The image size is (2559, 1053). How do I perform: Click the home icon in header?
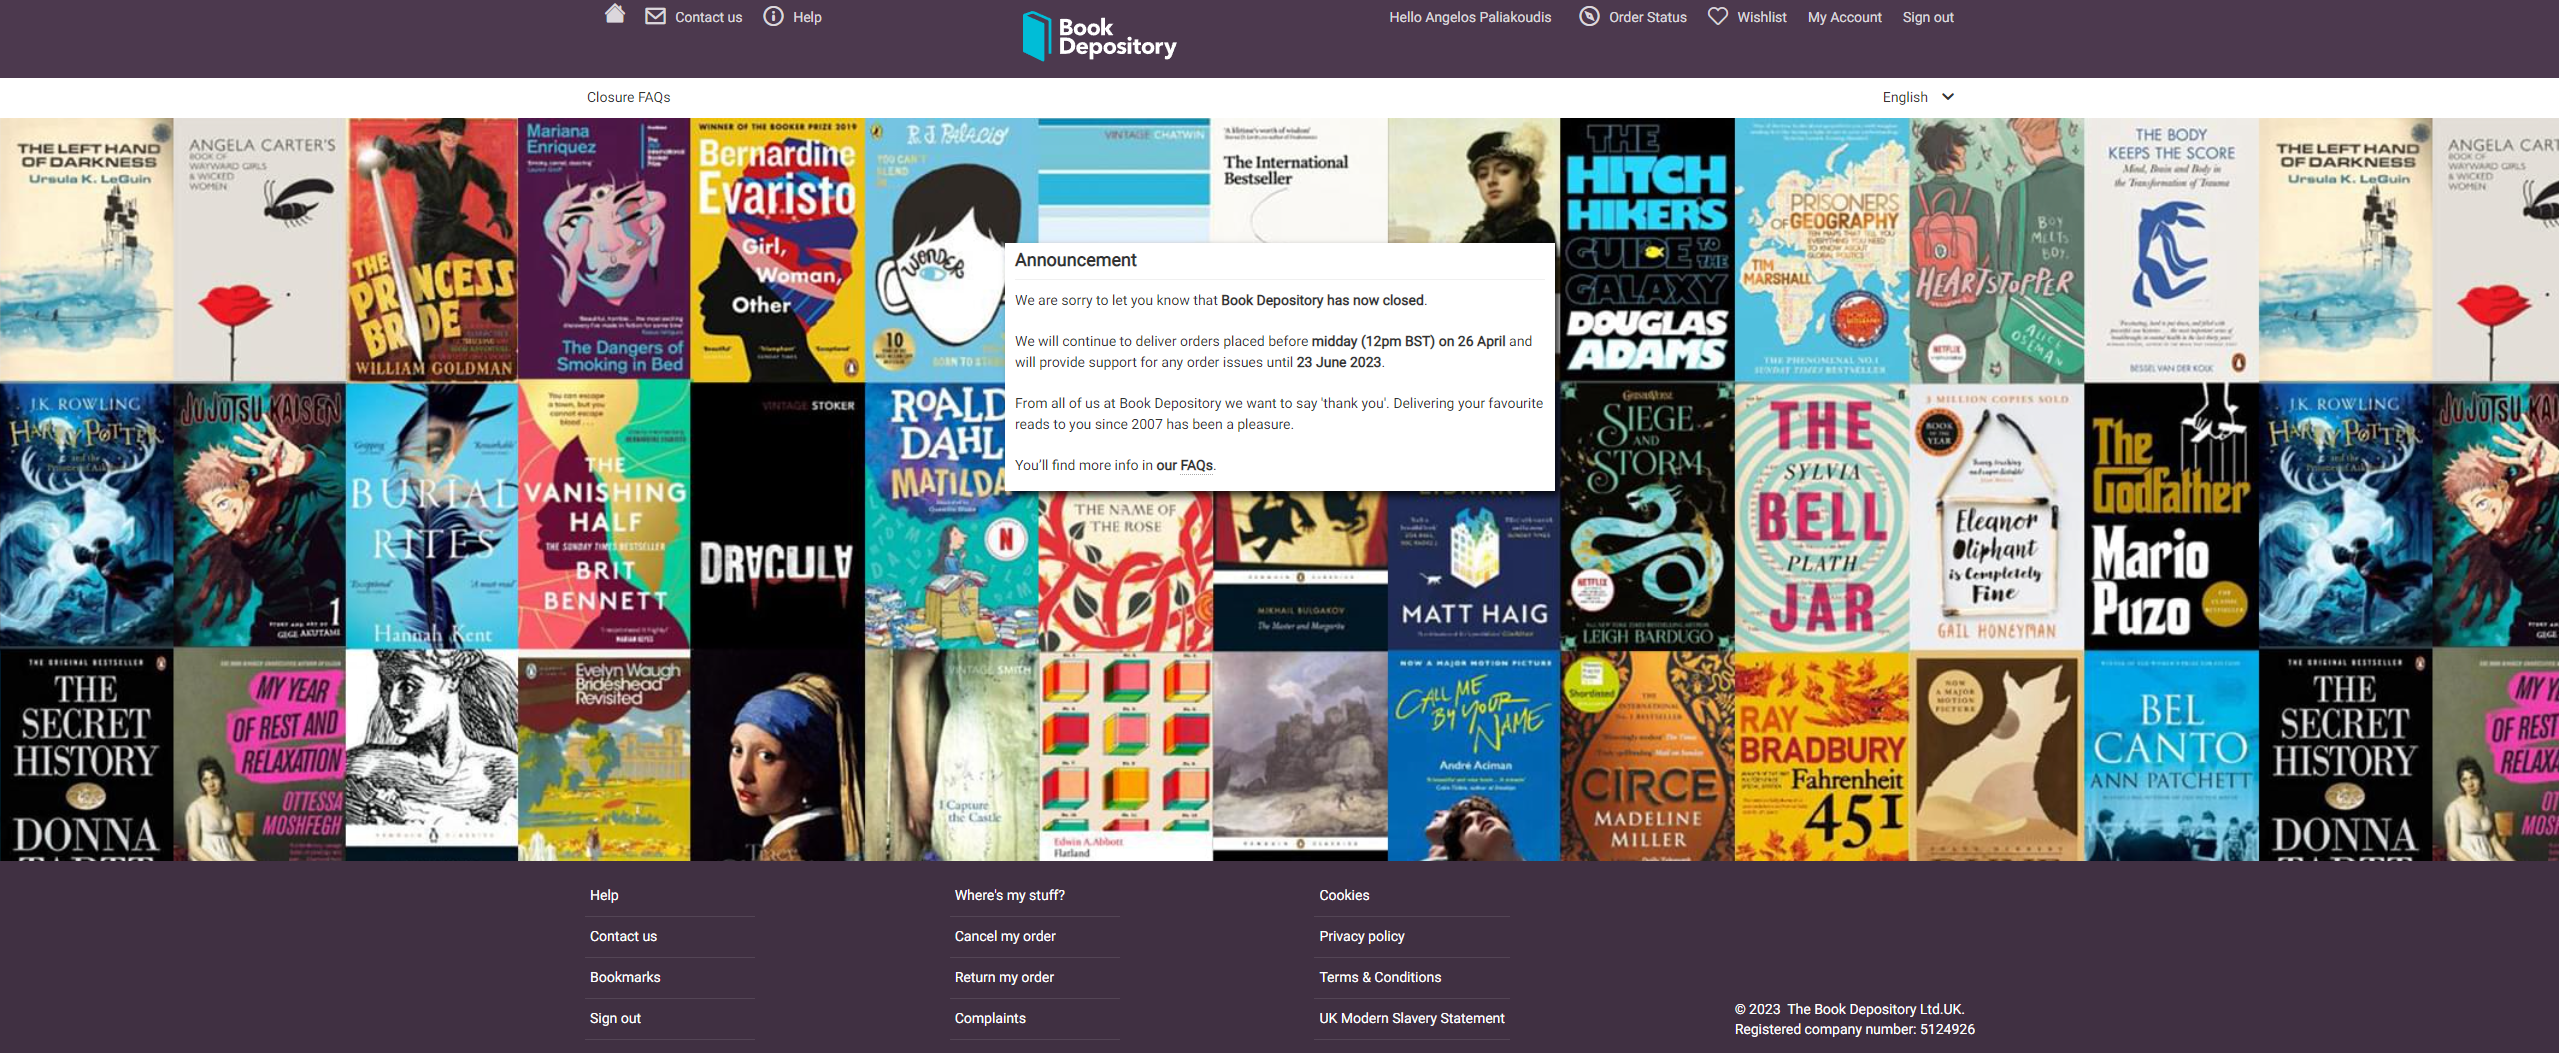[x=615, y=14]
